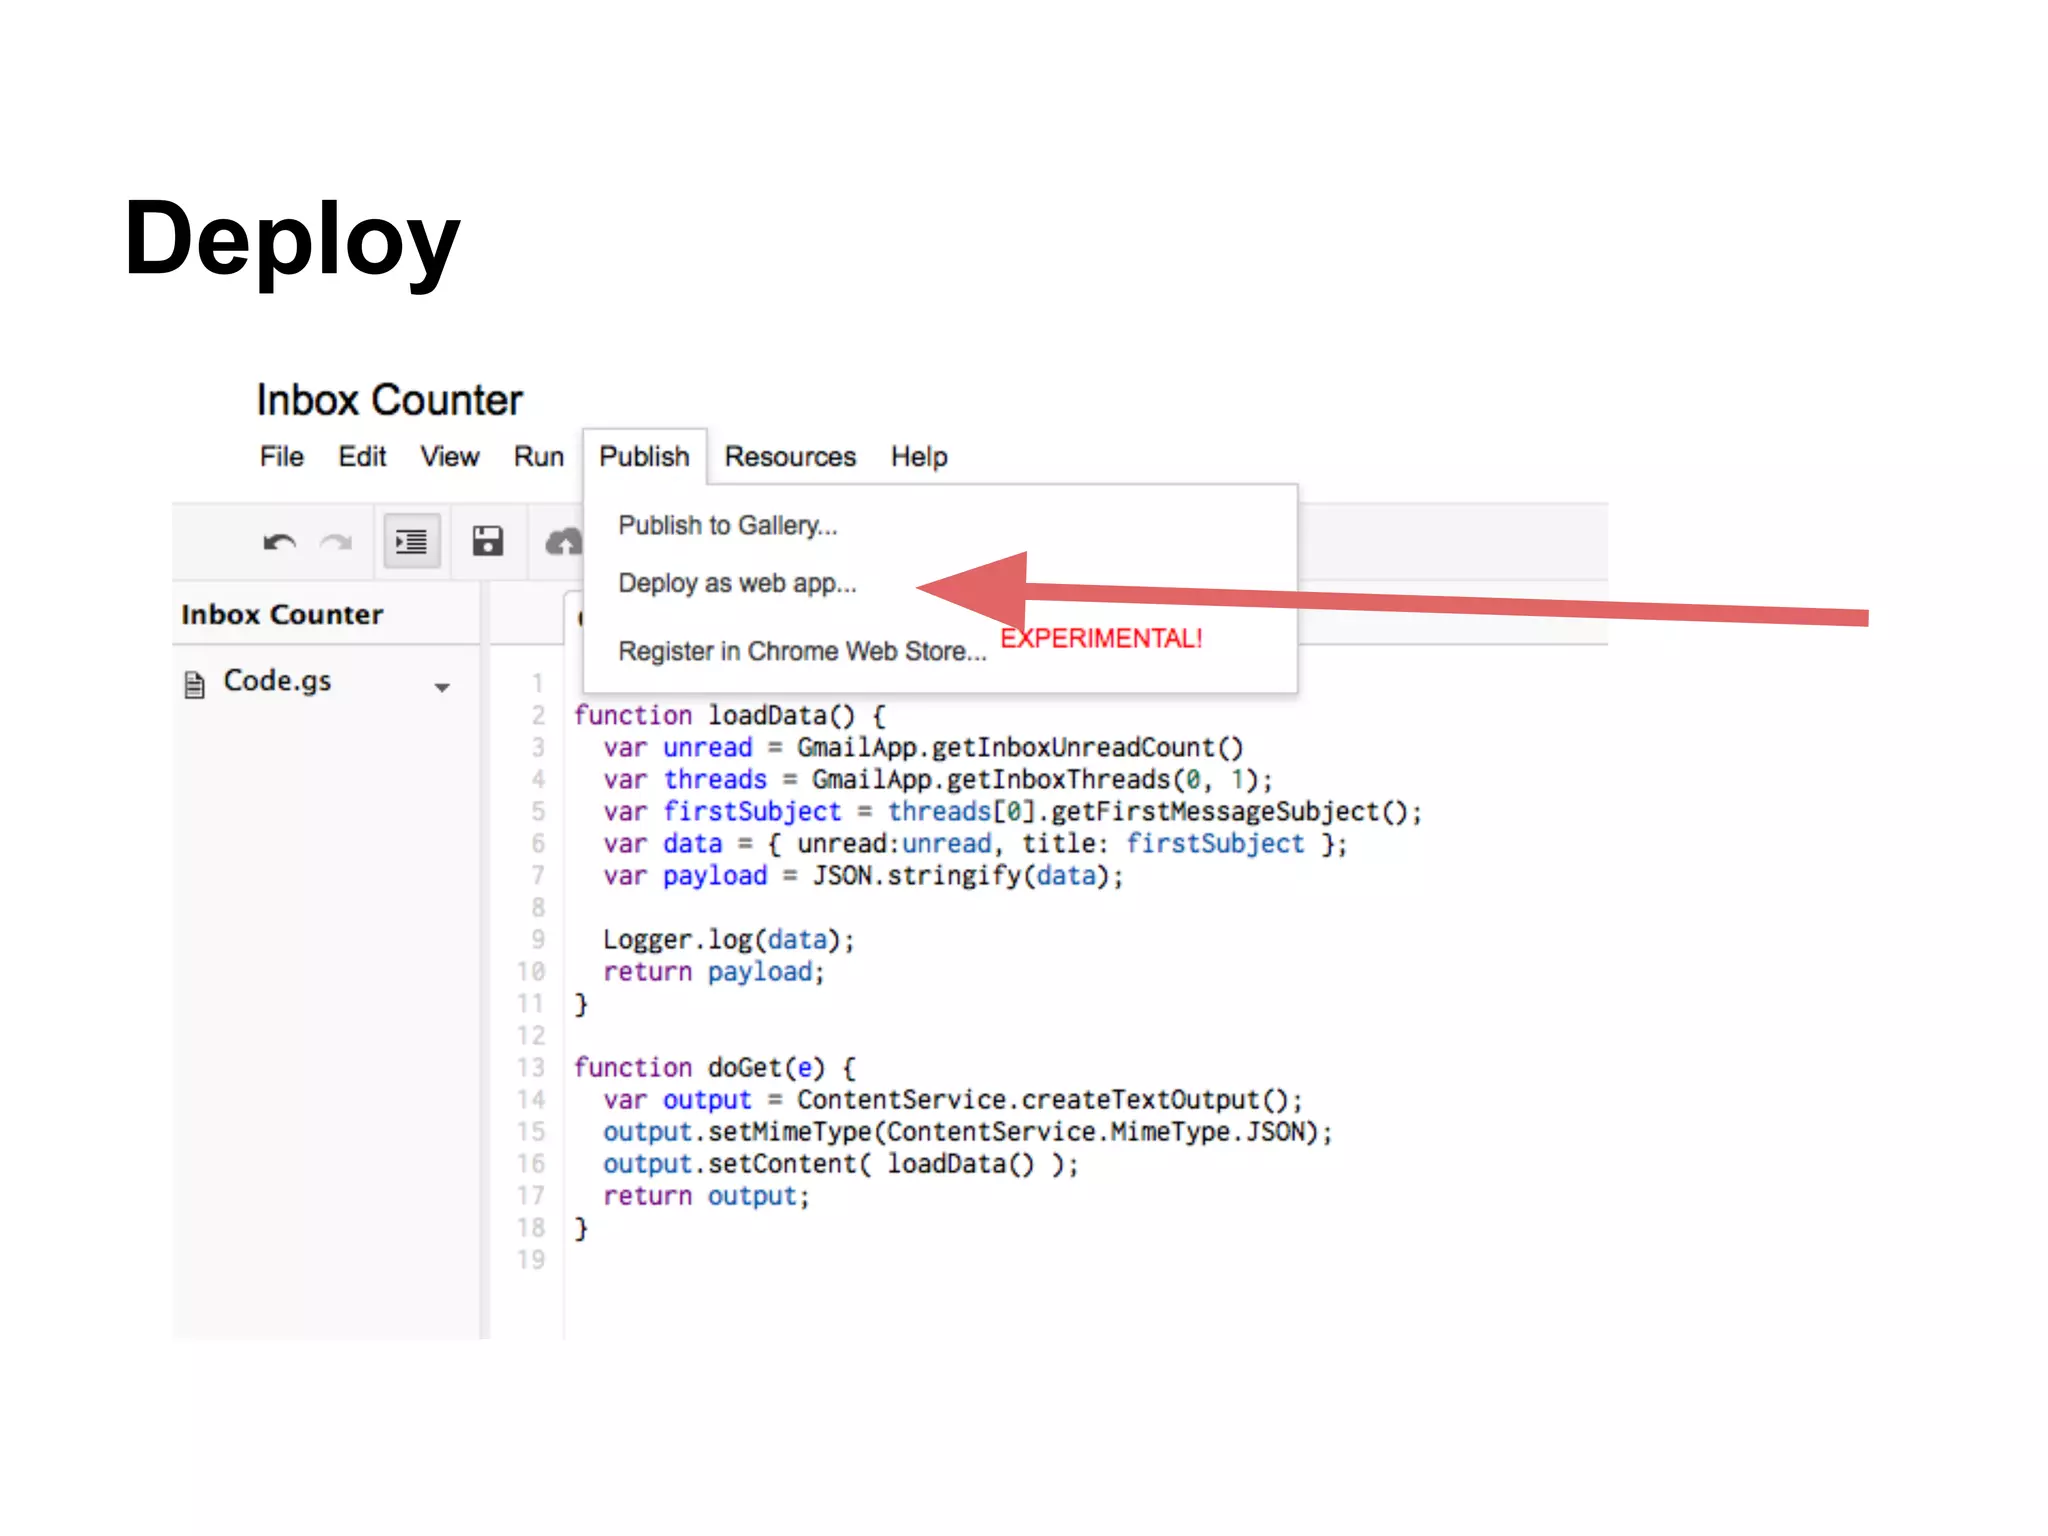
Task: Select Deploy as web app entry
Action: (737, 583)
